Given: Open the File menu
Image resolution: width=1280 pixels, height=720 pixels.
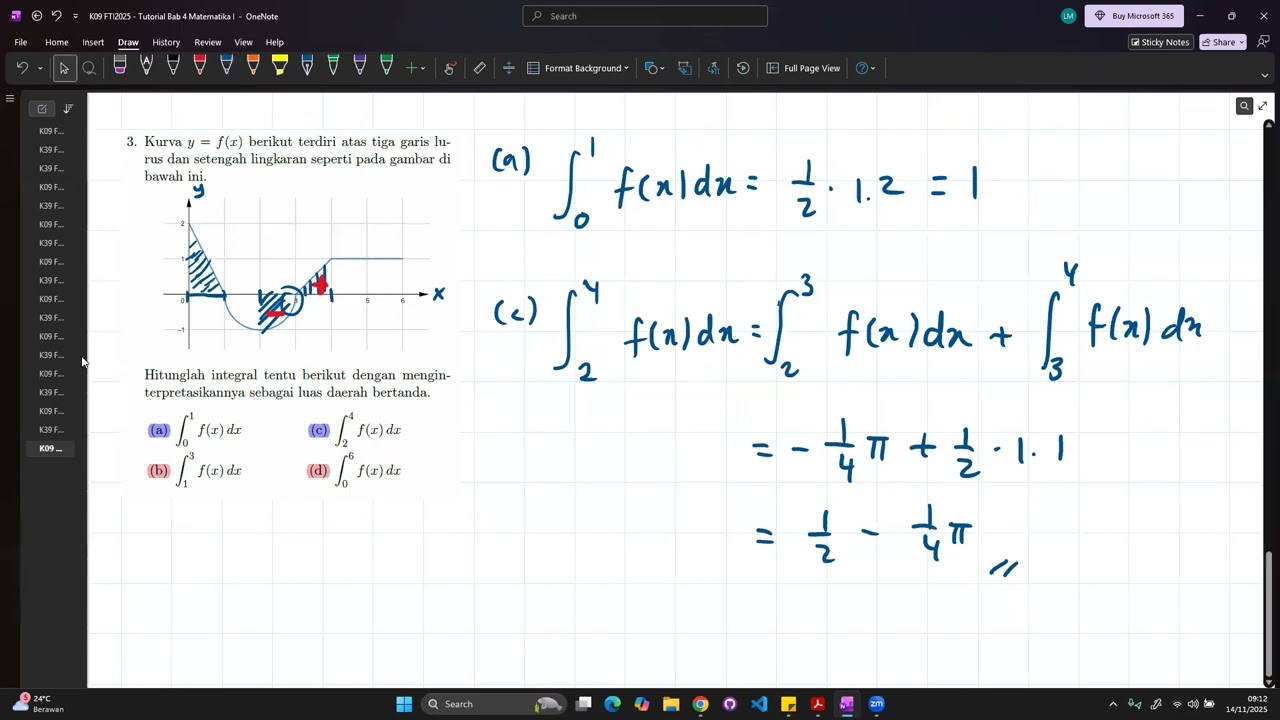Looking at the screenshot, I should (21, 42).
